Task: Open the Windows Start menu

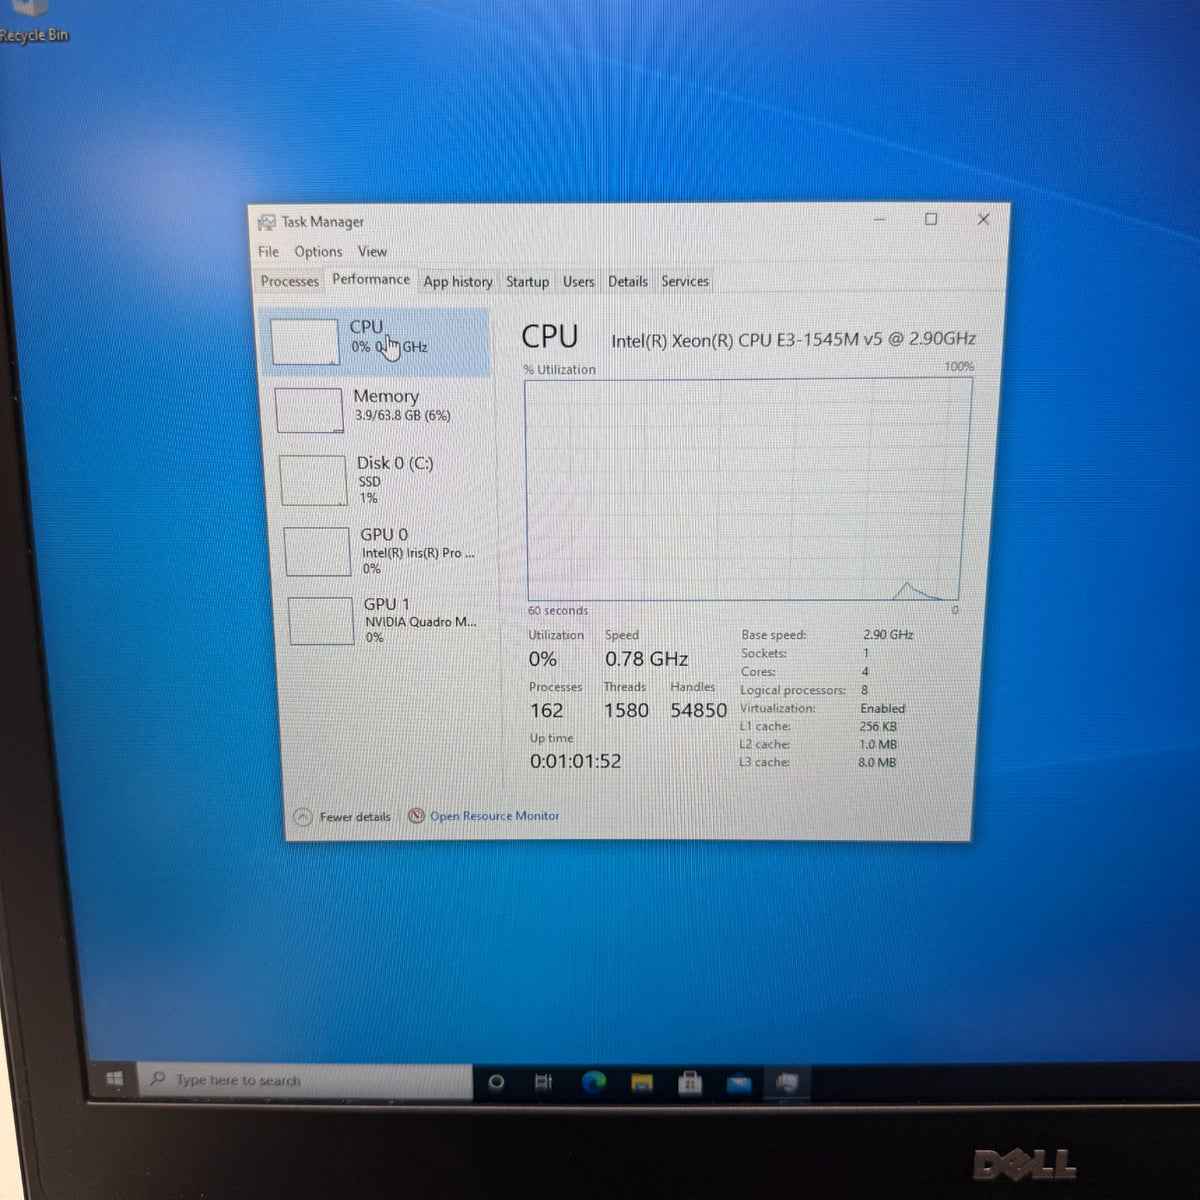Action: point(114,1079)
